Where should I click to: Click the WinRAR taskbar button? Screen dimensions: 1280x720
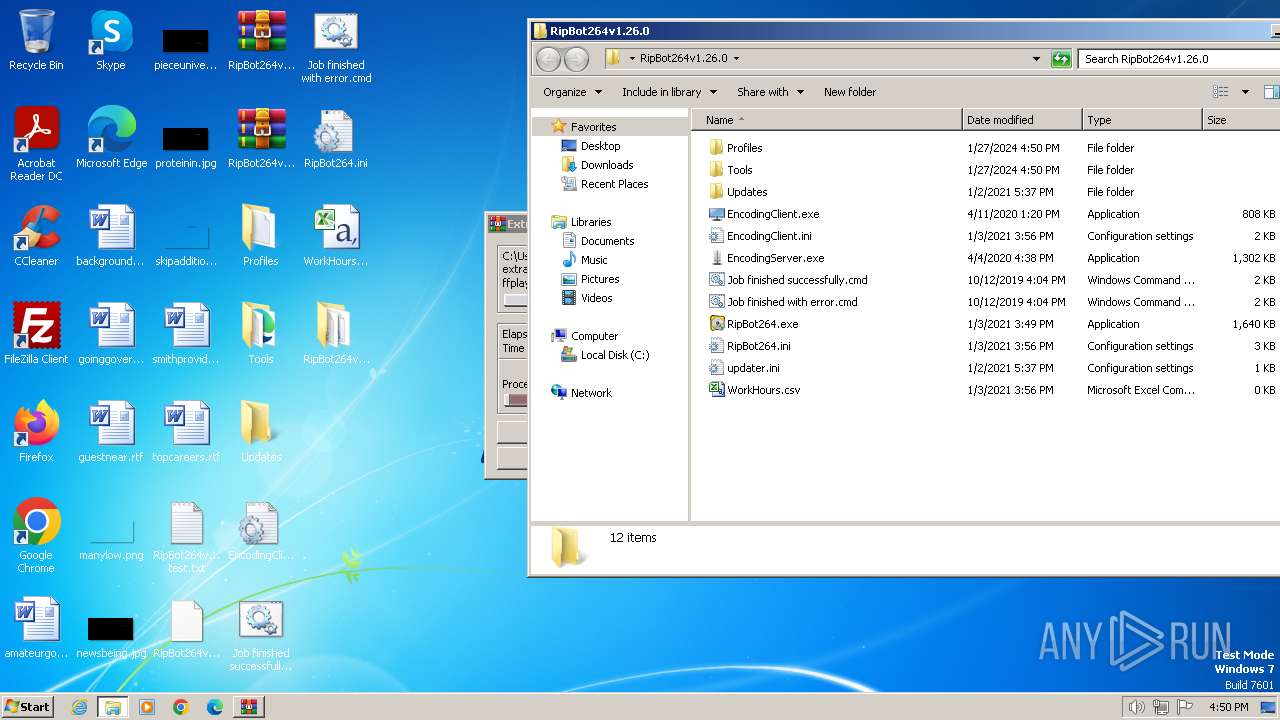point(249,707)
